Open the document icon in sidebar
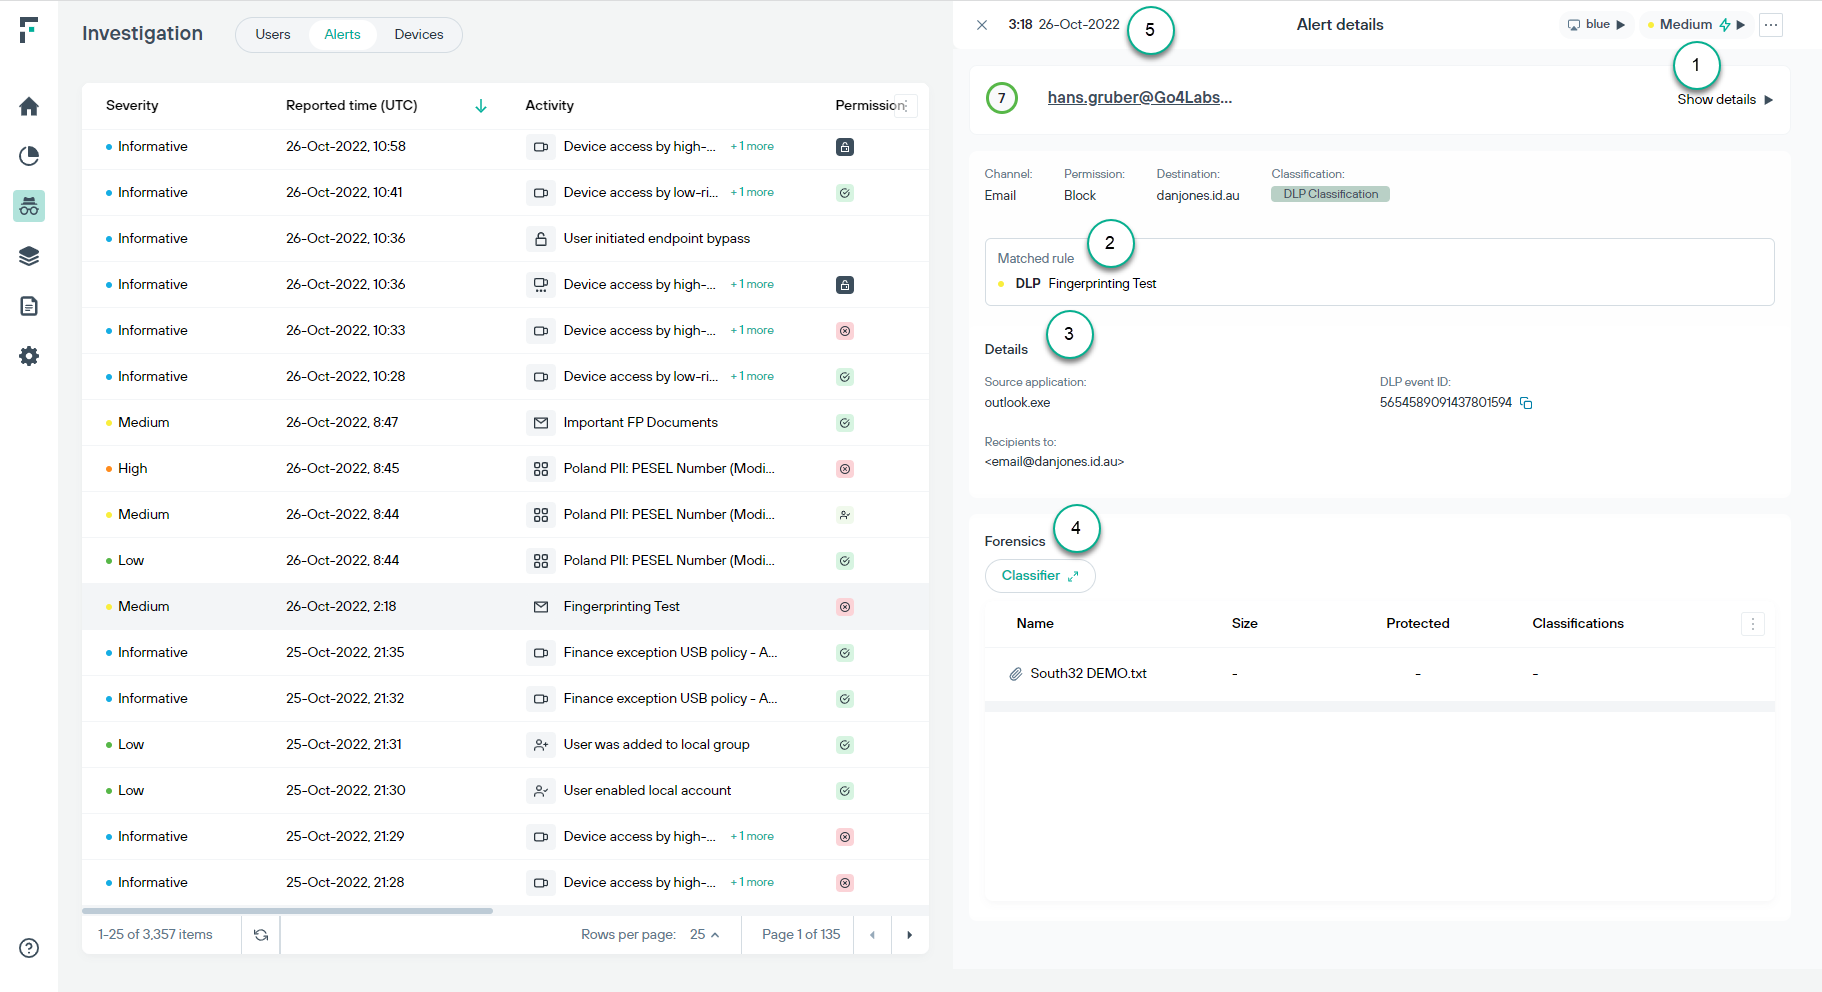The image size is (1822, 992). 29,306
